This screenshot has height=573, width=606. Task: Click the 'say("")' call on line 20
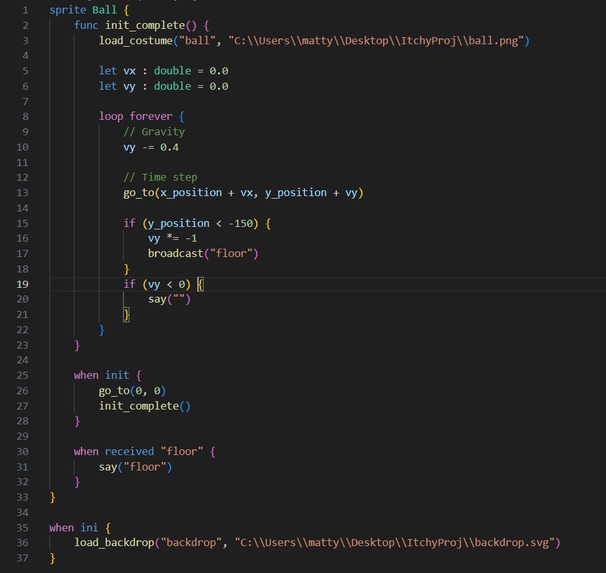point(169,299)
